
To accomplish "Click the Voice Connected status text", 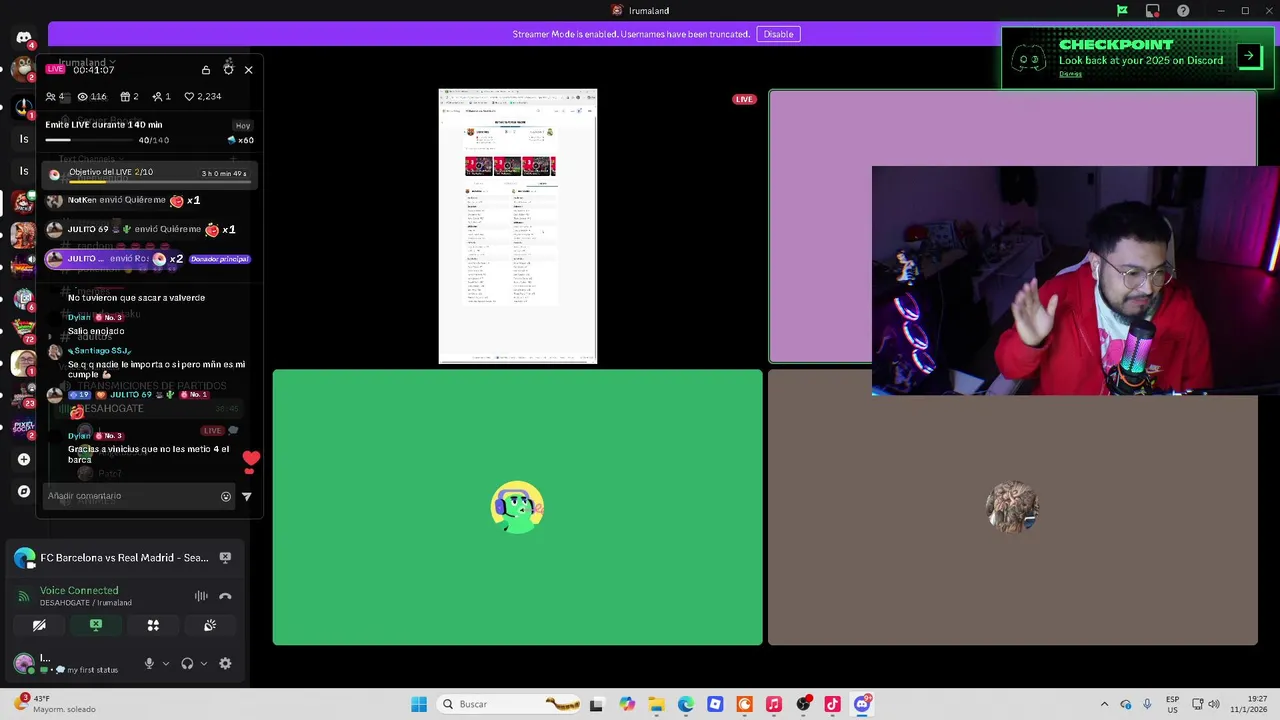I will click(79, 591).
